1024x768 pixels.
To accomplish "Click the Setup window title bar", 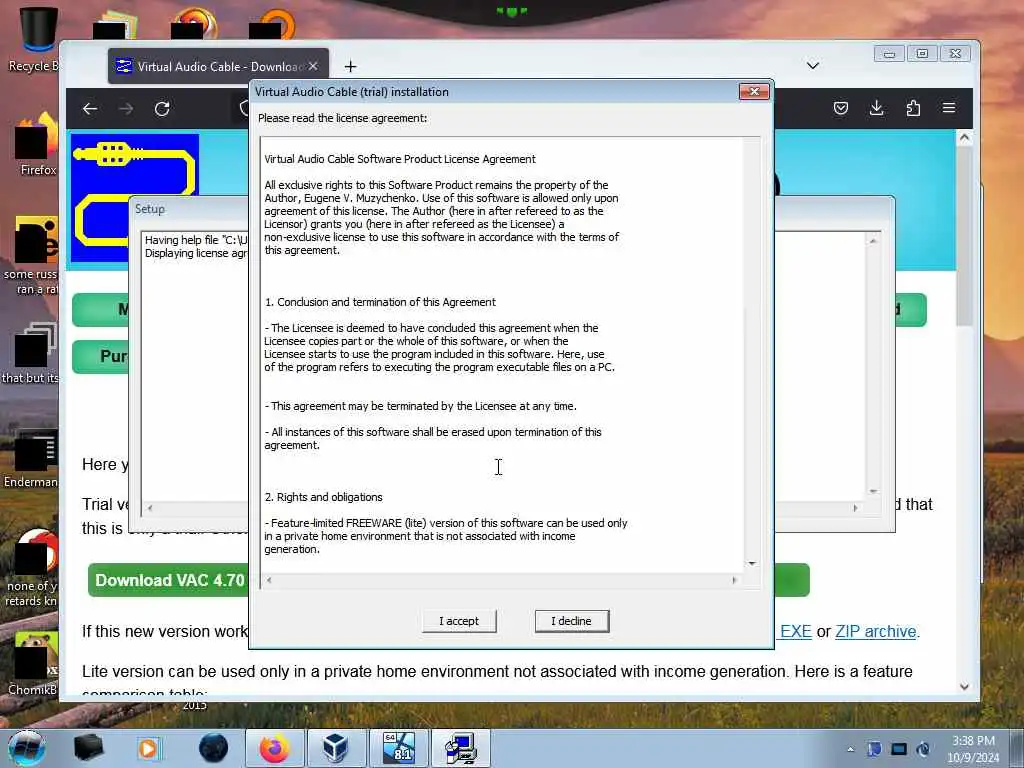I will (x=189, y=209).
